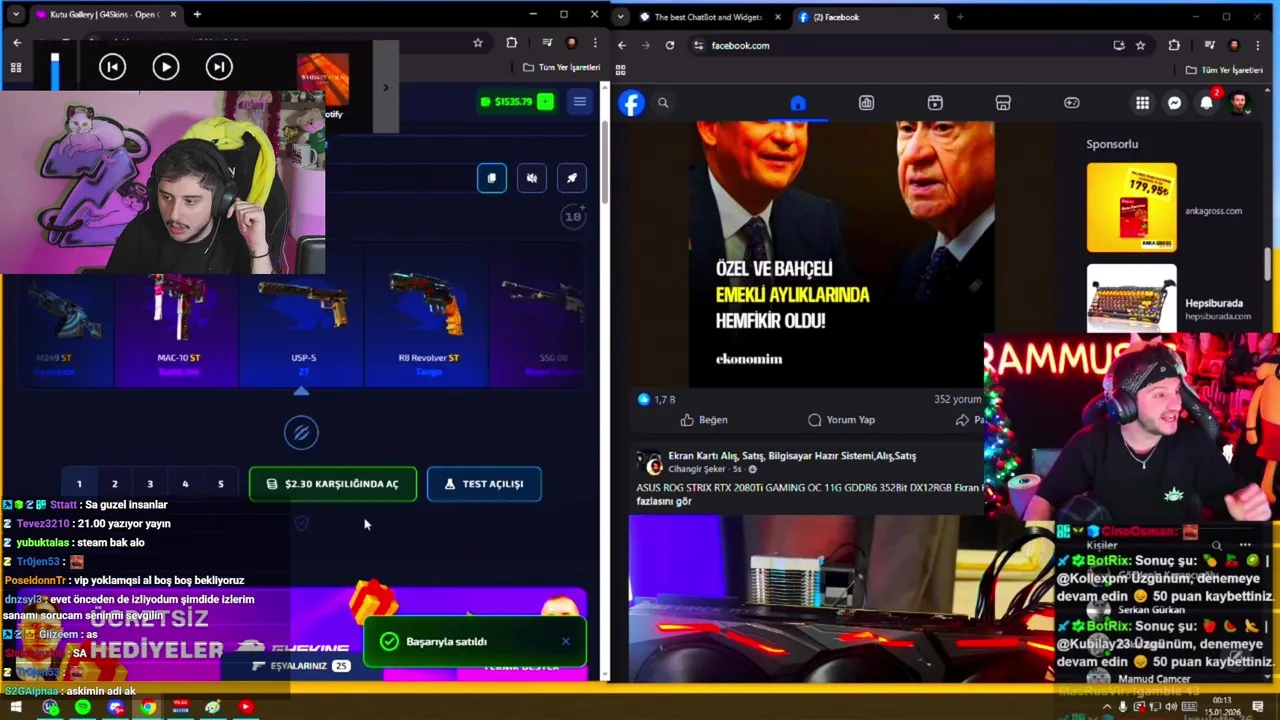
Task: Select case quantity 3
Action: (x=150, y=484)
